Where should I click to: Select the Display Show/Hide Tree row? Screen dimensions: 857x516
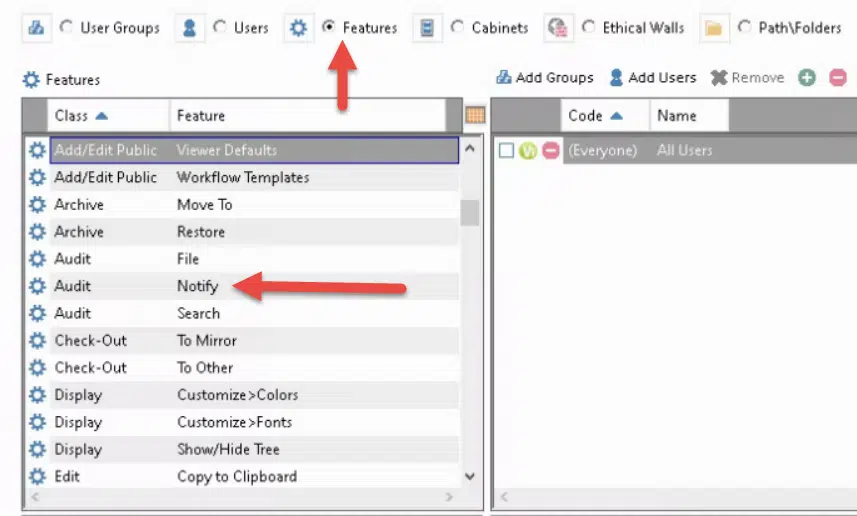pyautogui.click(x=254, y=449)
